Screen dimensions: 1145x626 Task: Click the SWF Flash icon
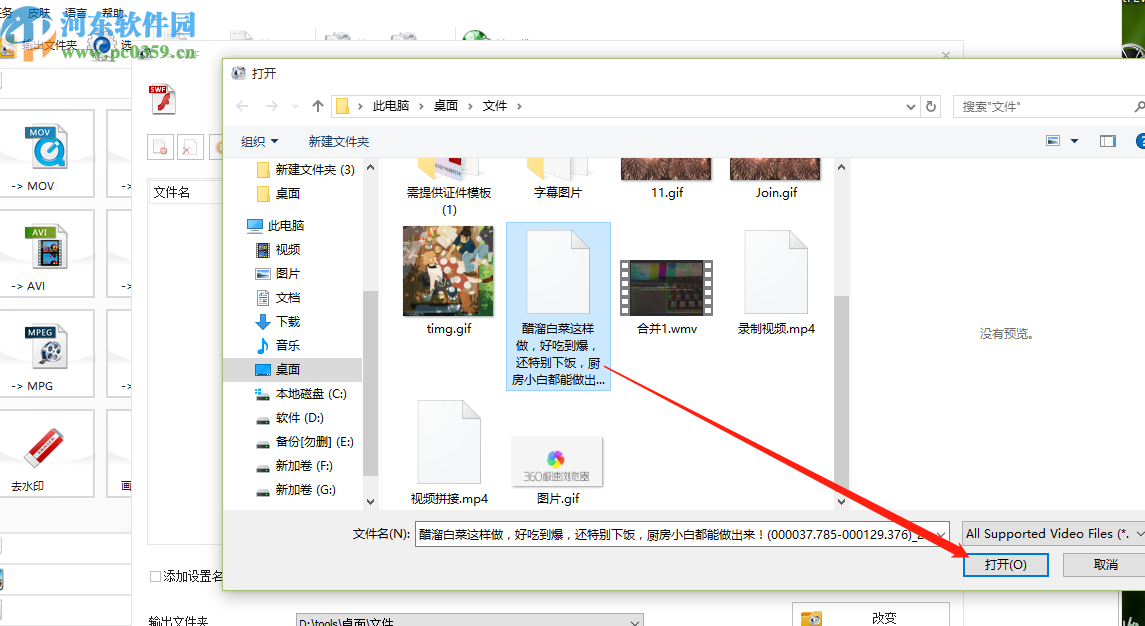tap(163, 100)
